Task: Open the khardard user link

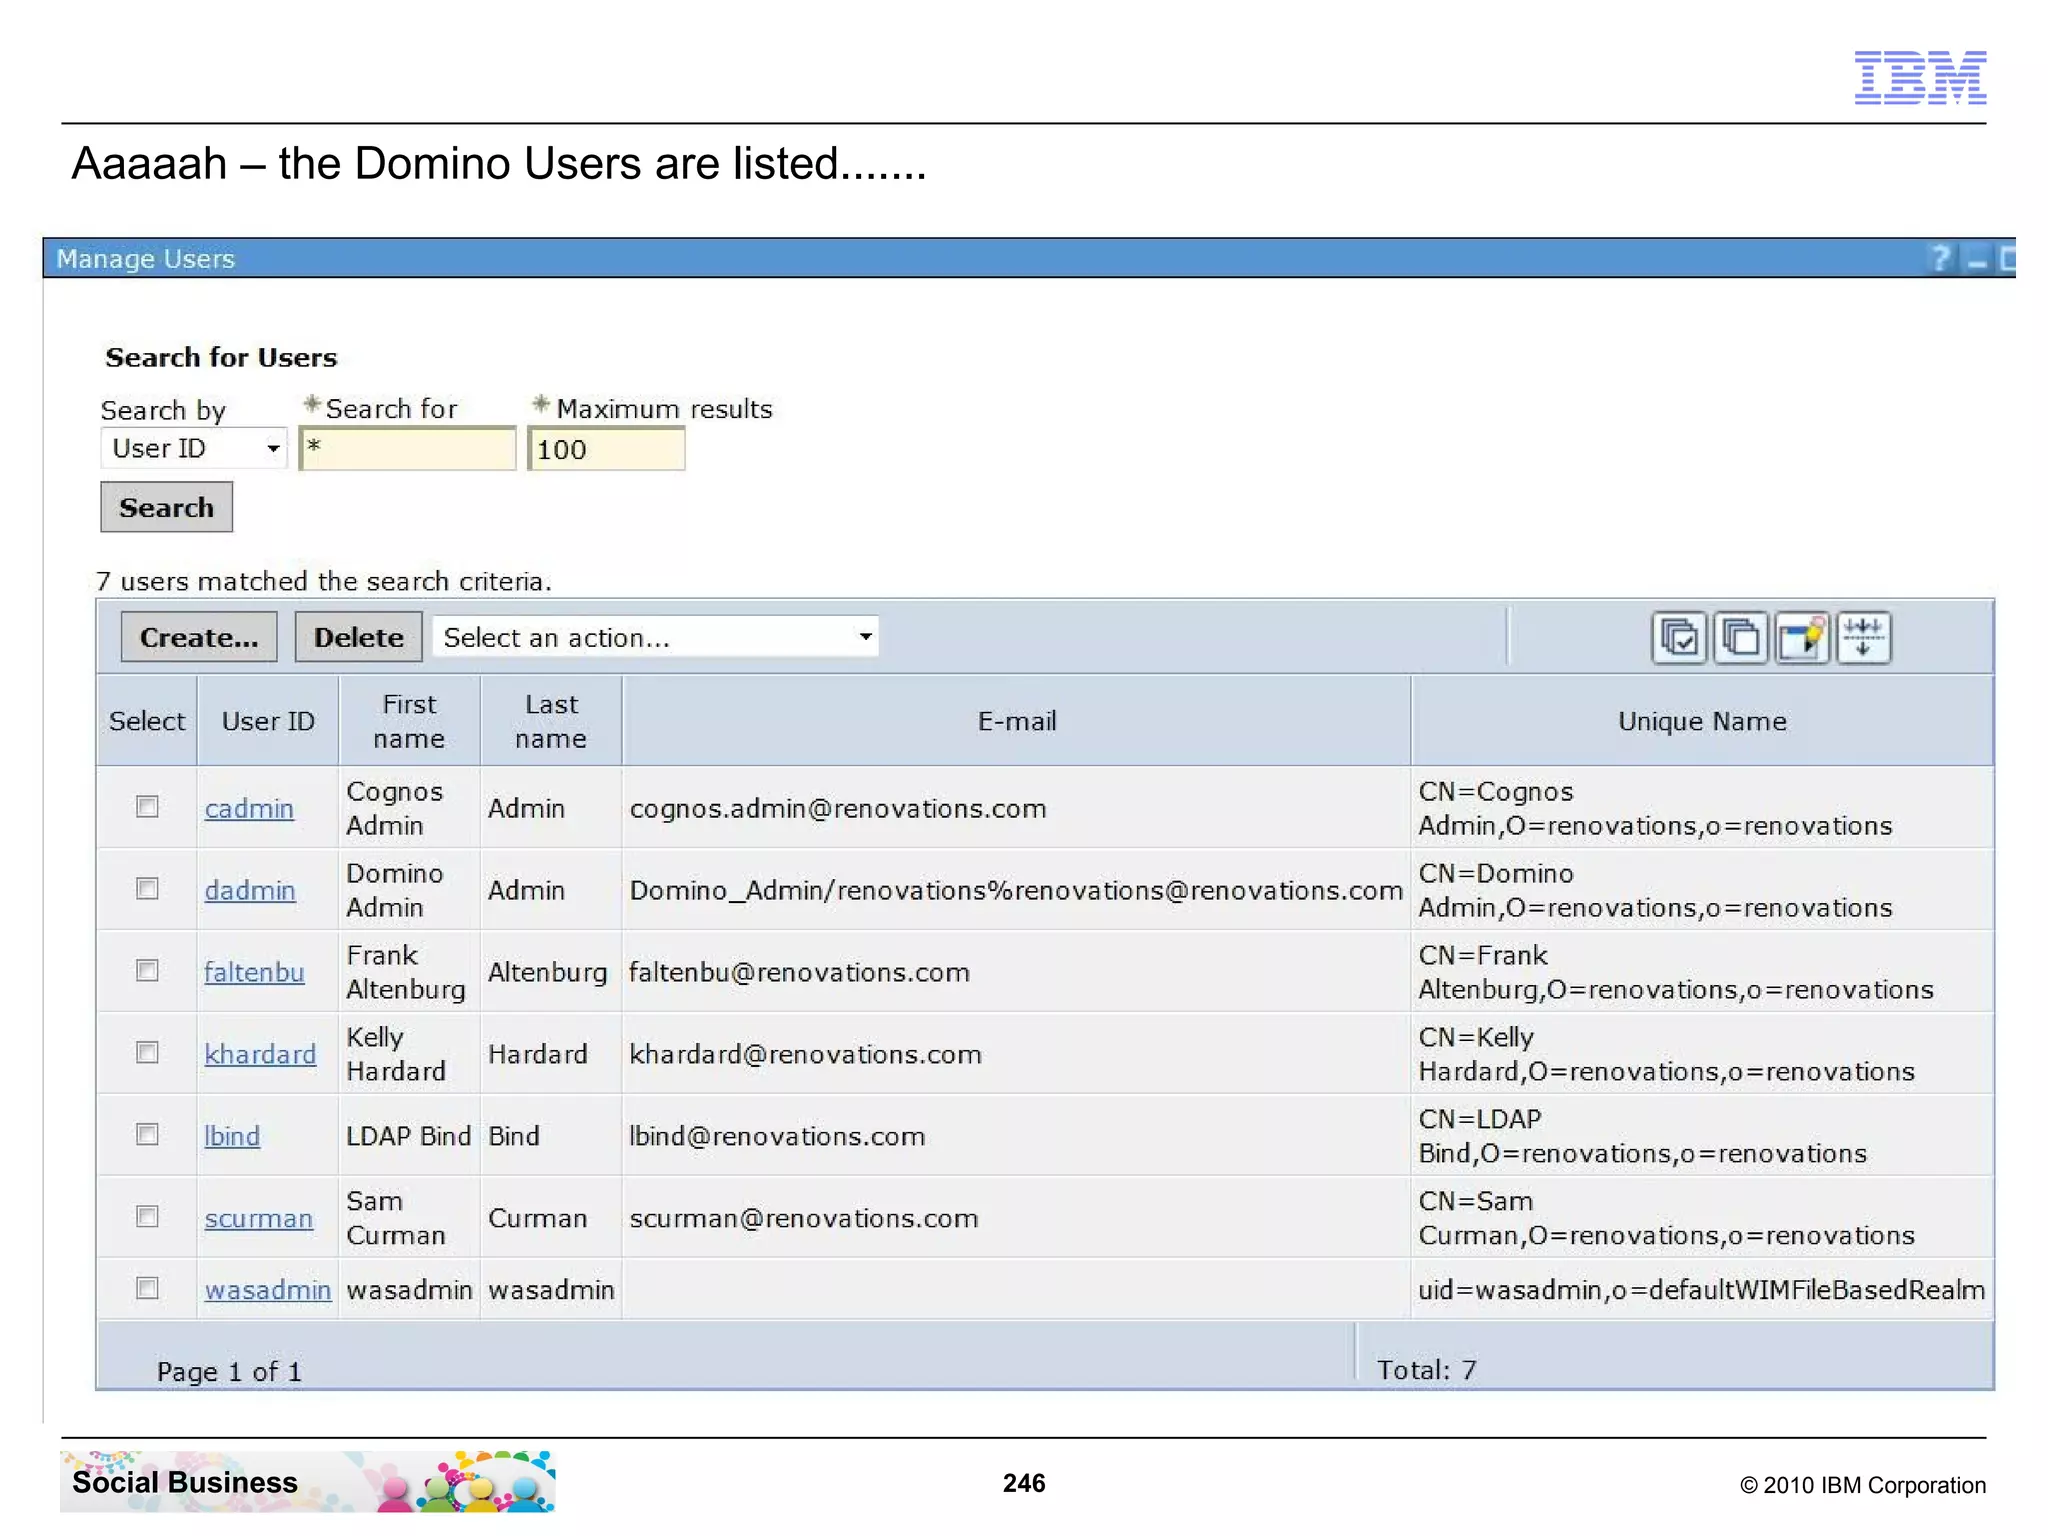Action: tap(260, 1054)
